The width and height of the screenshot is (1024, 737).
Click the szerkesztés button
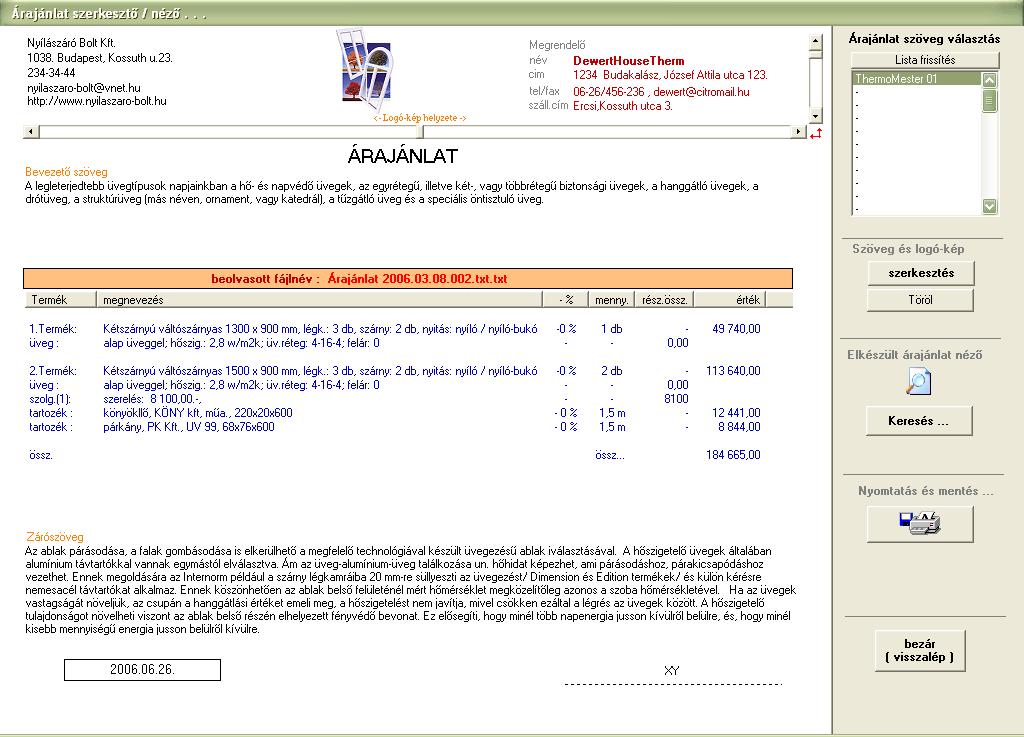[x=921, y=273]
